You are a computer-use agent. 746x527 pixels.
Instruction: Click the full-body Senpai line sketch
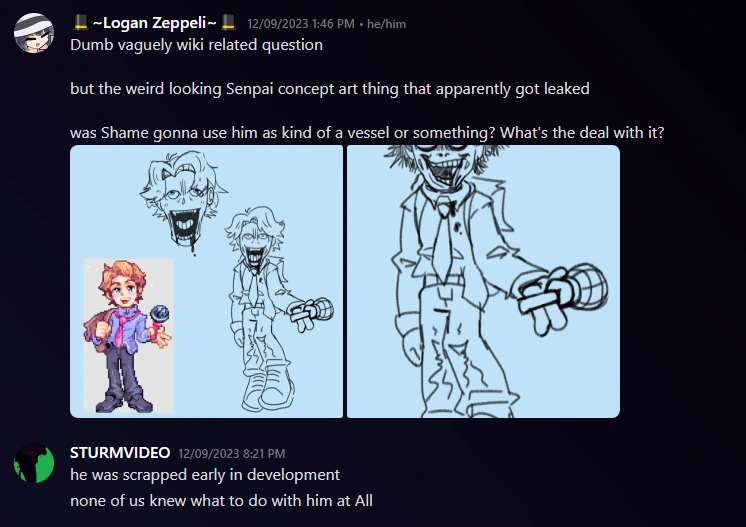pyautogui.click(x=278, y=309)
